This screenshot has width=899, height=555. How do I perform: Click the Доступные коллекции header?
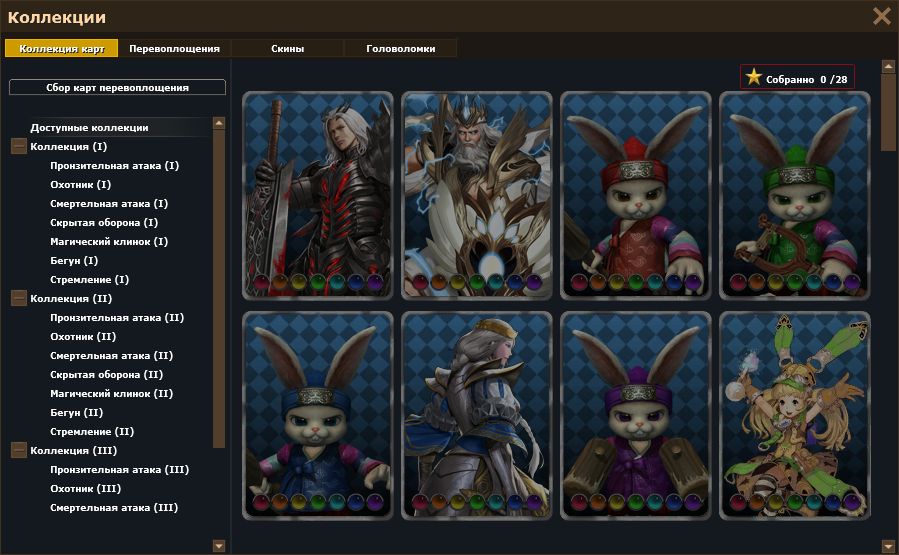coord(89,127)
